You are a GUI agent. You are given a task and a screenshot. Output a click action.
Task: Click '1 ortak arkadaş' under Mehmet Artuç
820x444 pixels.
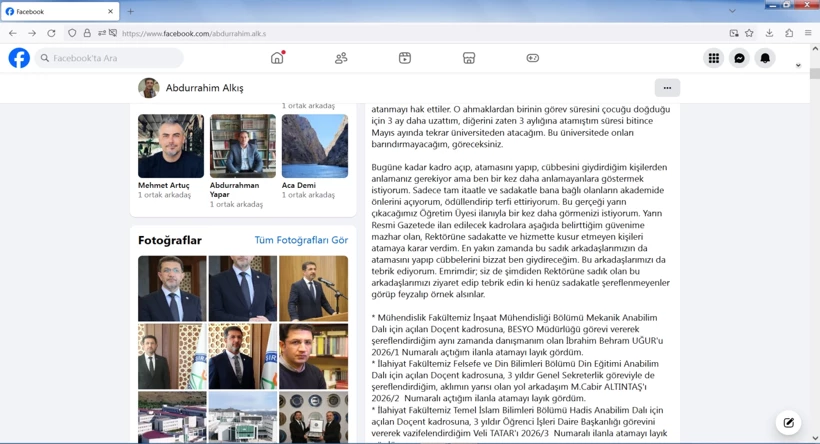tap(164, 195)
